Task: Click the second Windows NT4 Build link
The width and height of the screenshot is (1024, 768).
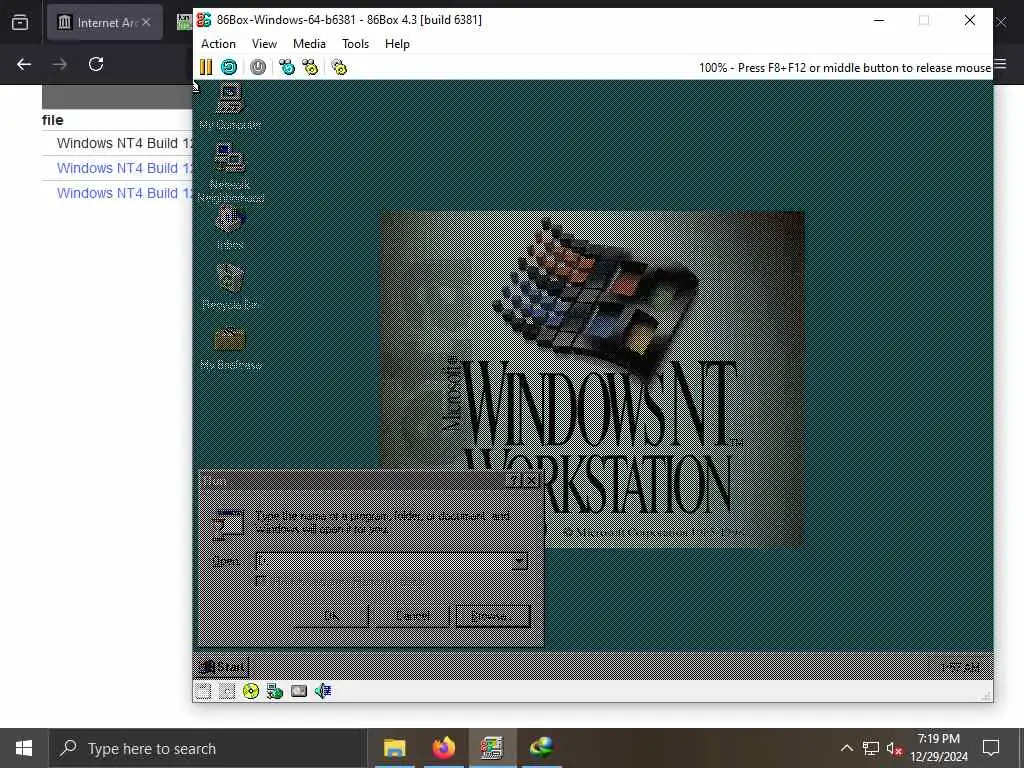Action: point(124,168)
